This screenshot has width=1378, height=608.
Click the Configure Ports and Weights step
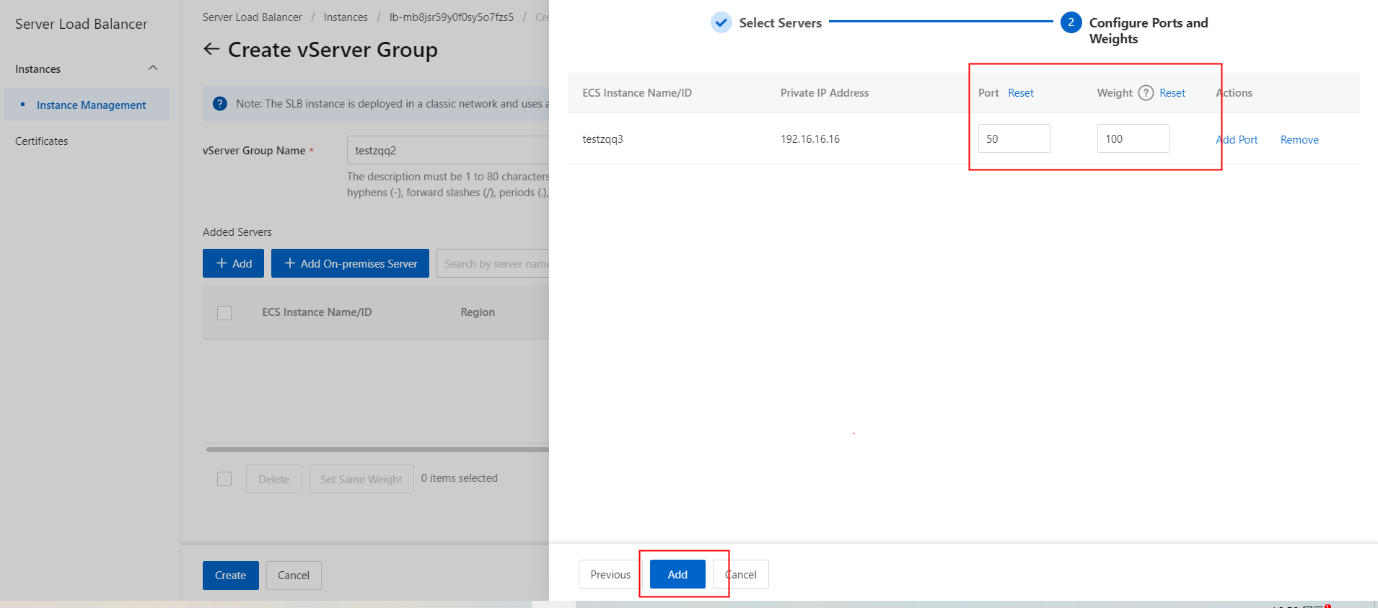[x=1148, y=31]
